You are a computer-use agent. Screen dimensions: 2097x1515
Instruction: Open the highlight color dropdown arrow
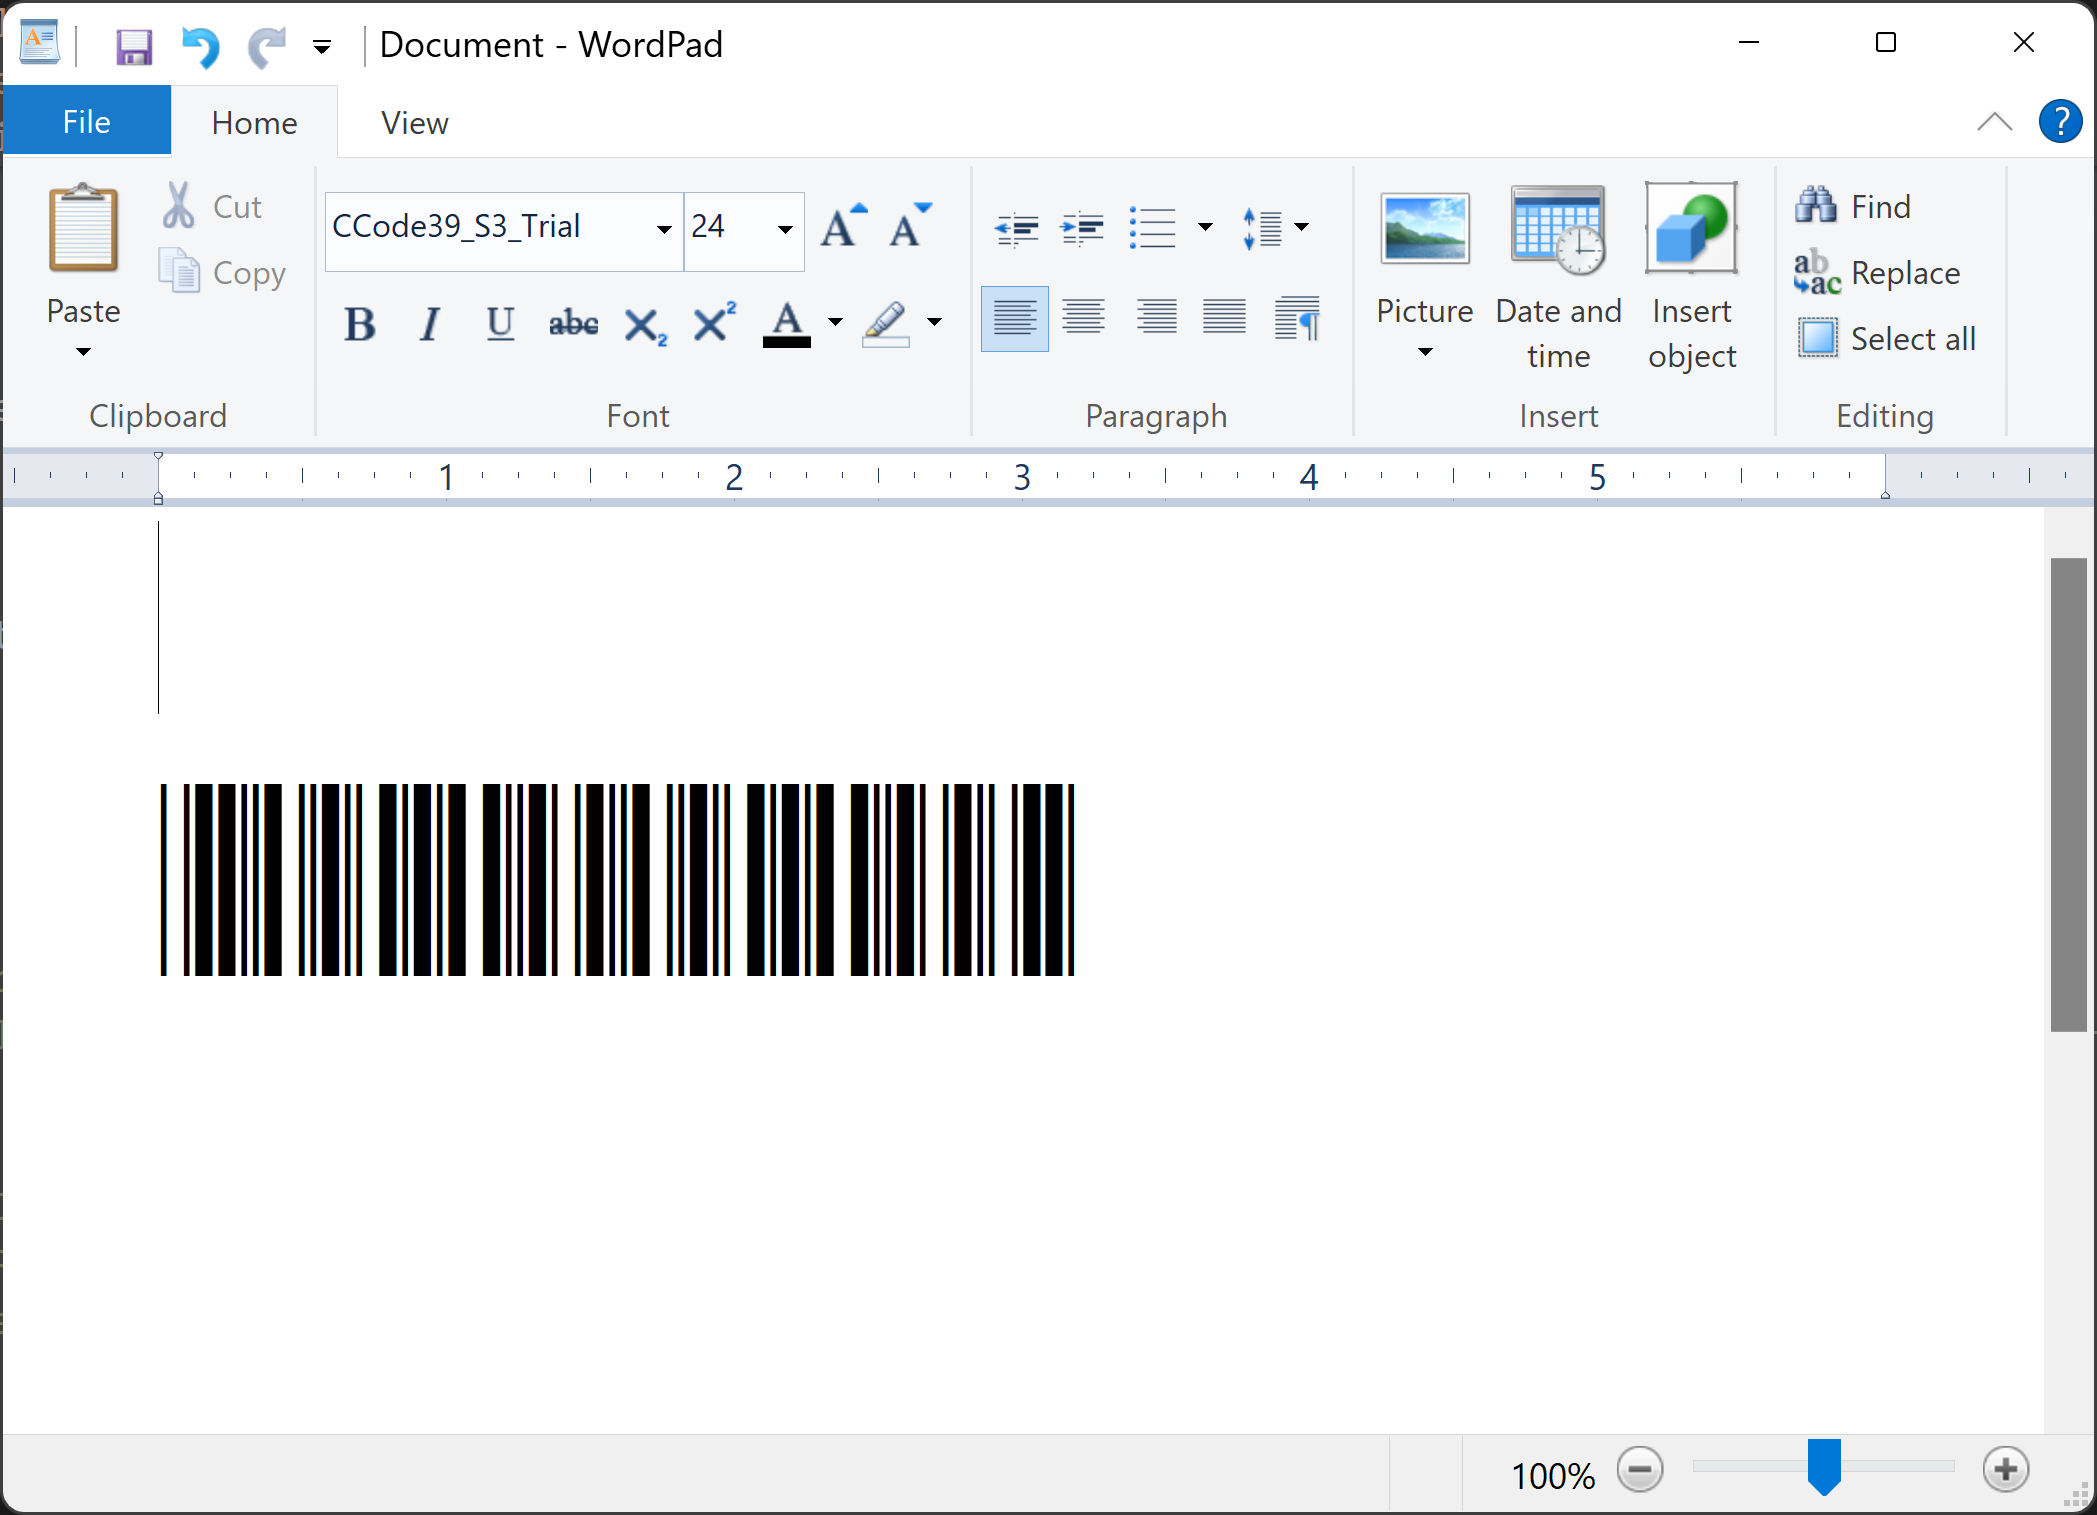pos(934,322)
